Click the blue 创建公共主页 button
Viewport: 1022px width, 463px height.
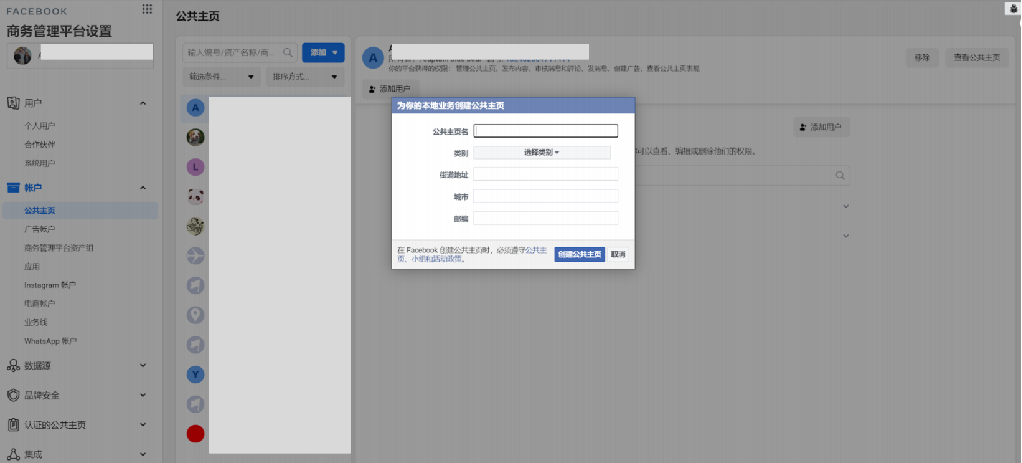click(579, 254)
